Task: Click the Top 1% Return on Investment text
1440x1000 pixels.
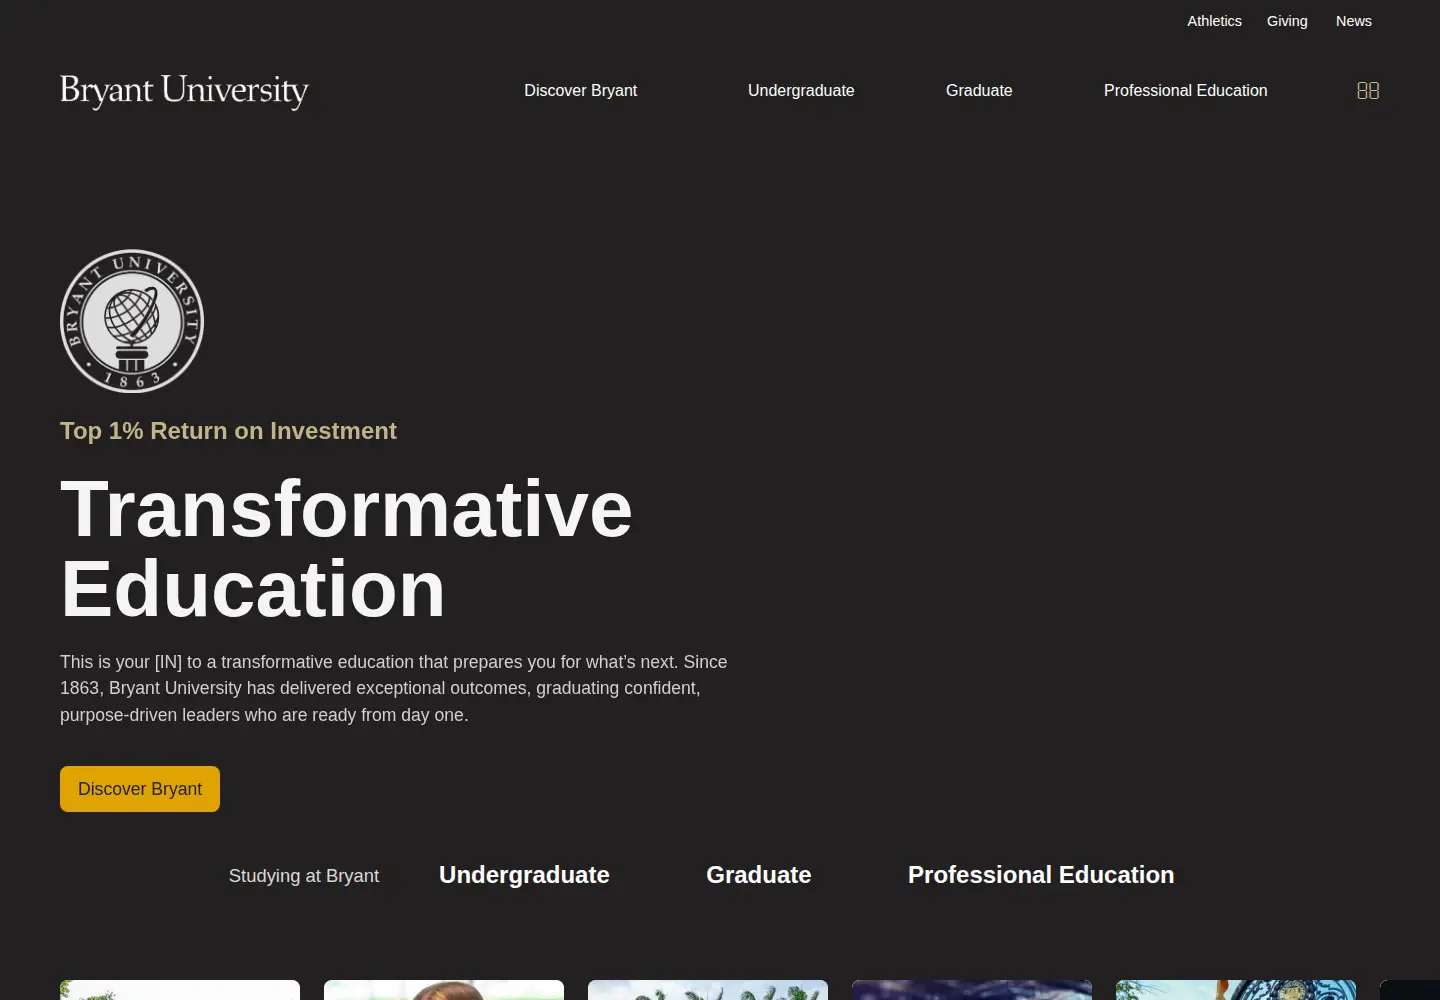Action: click(x=228, y=431)
